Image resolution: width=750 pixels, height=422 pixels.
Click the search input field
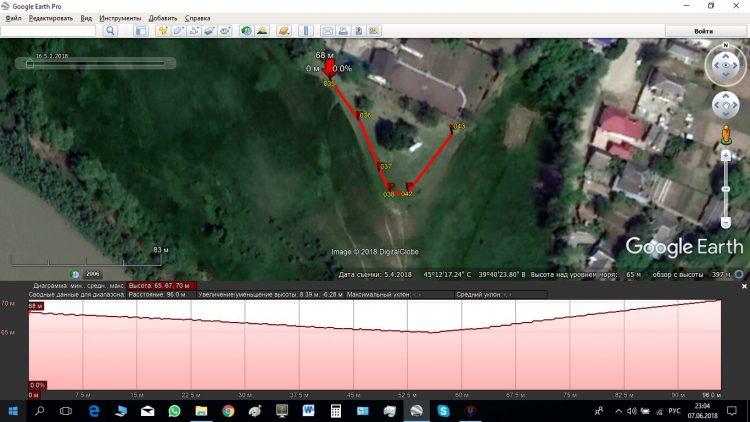coord(48,31)
